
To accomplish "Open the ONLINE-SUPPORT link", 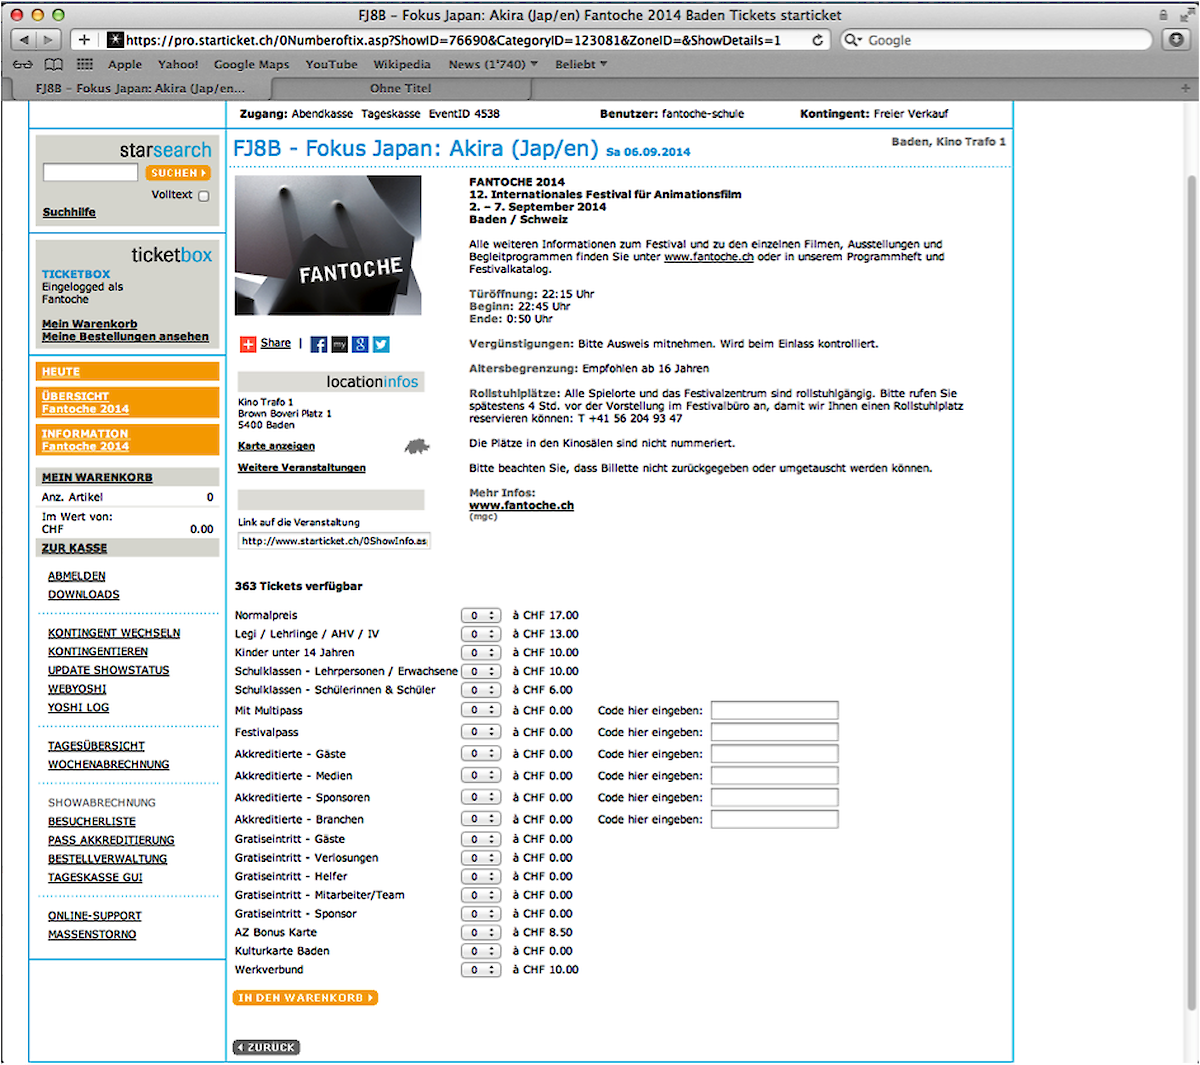I will pos(95,916).
